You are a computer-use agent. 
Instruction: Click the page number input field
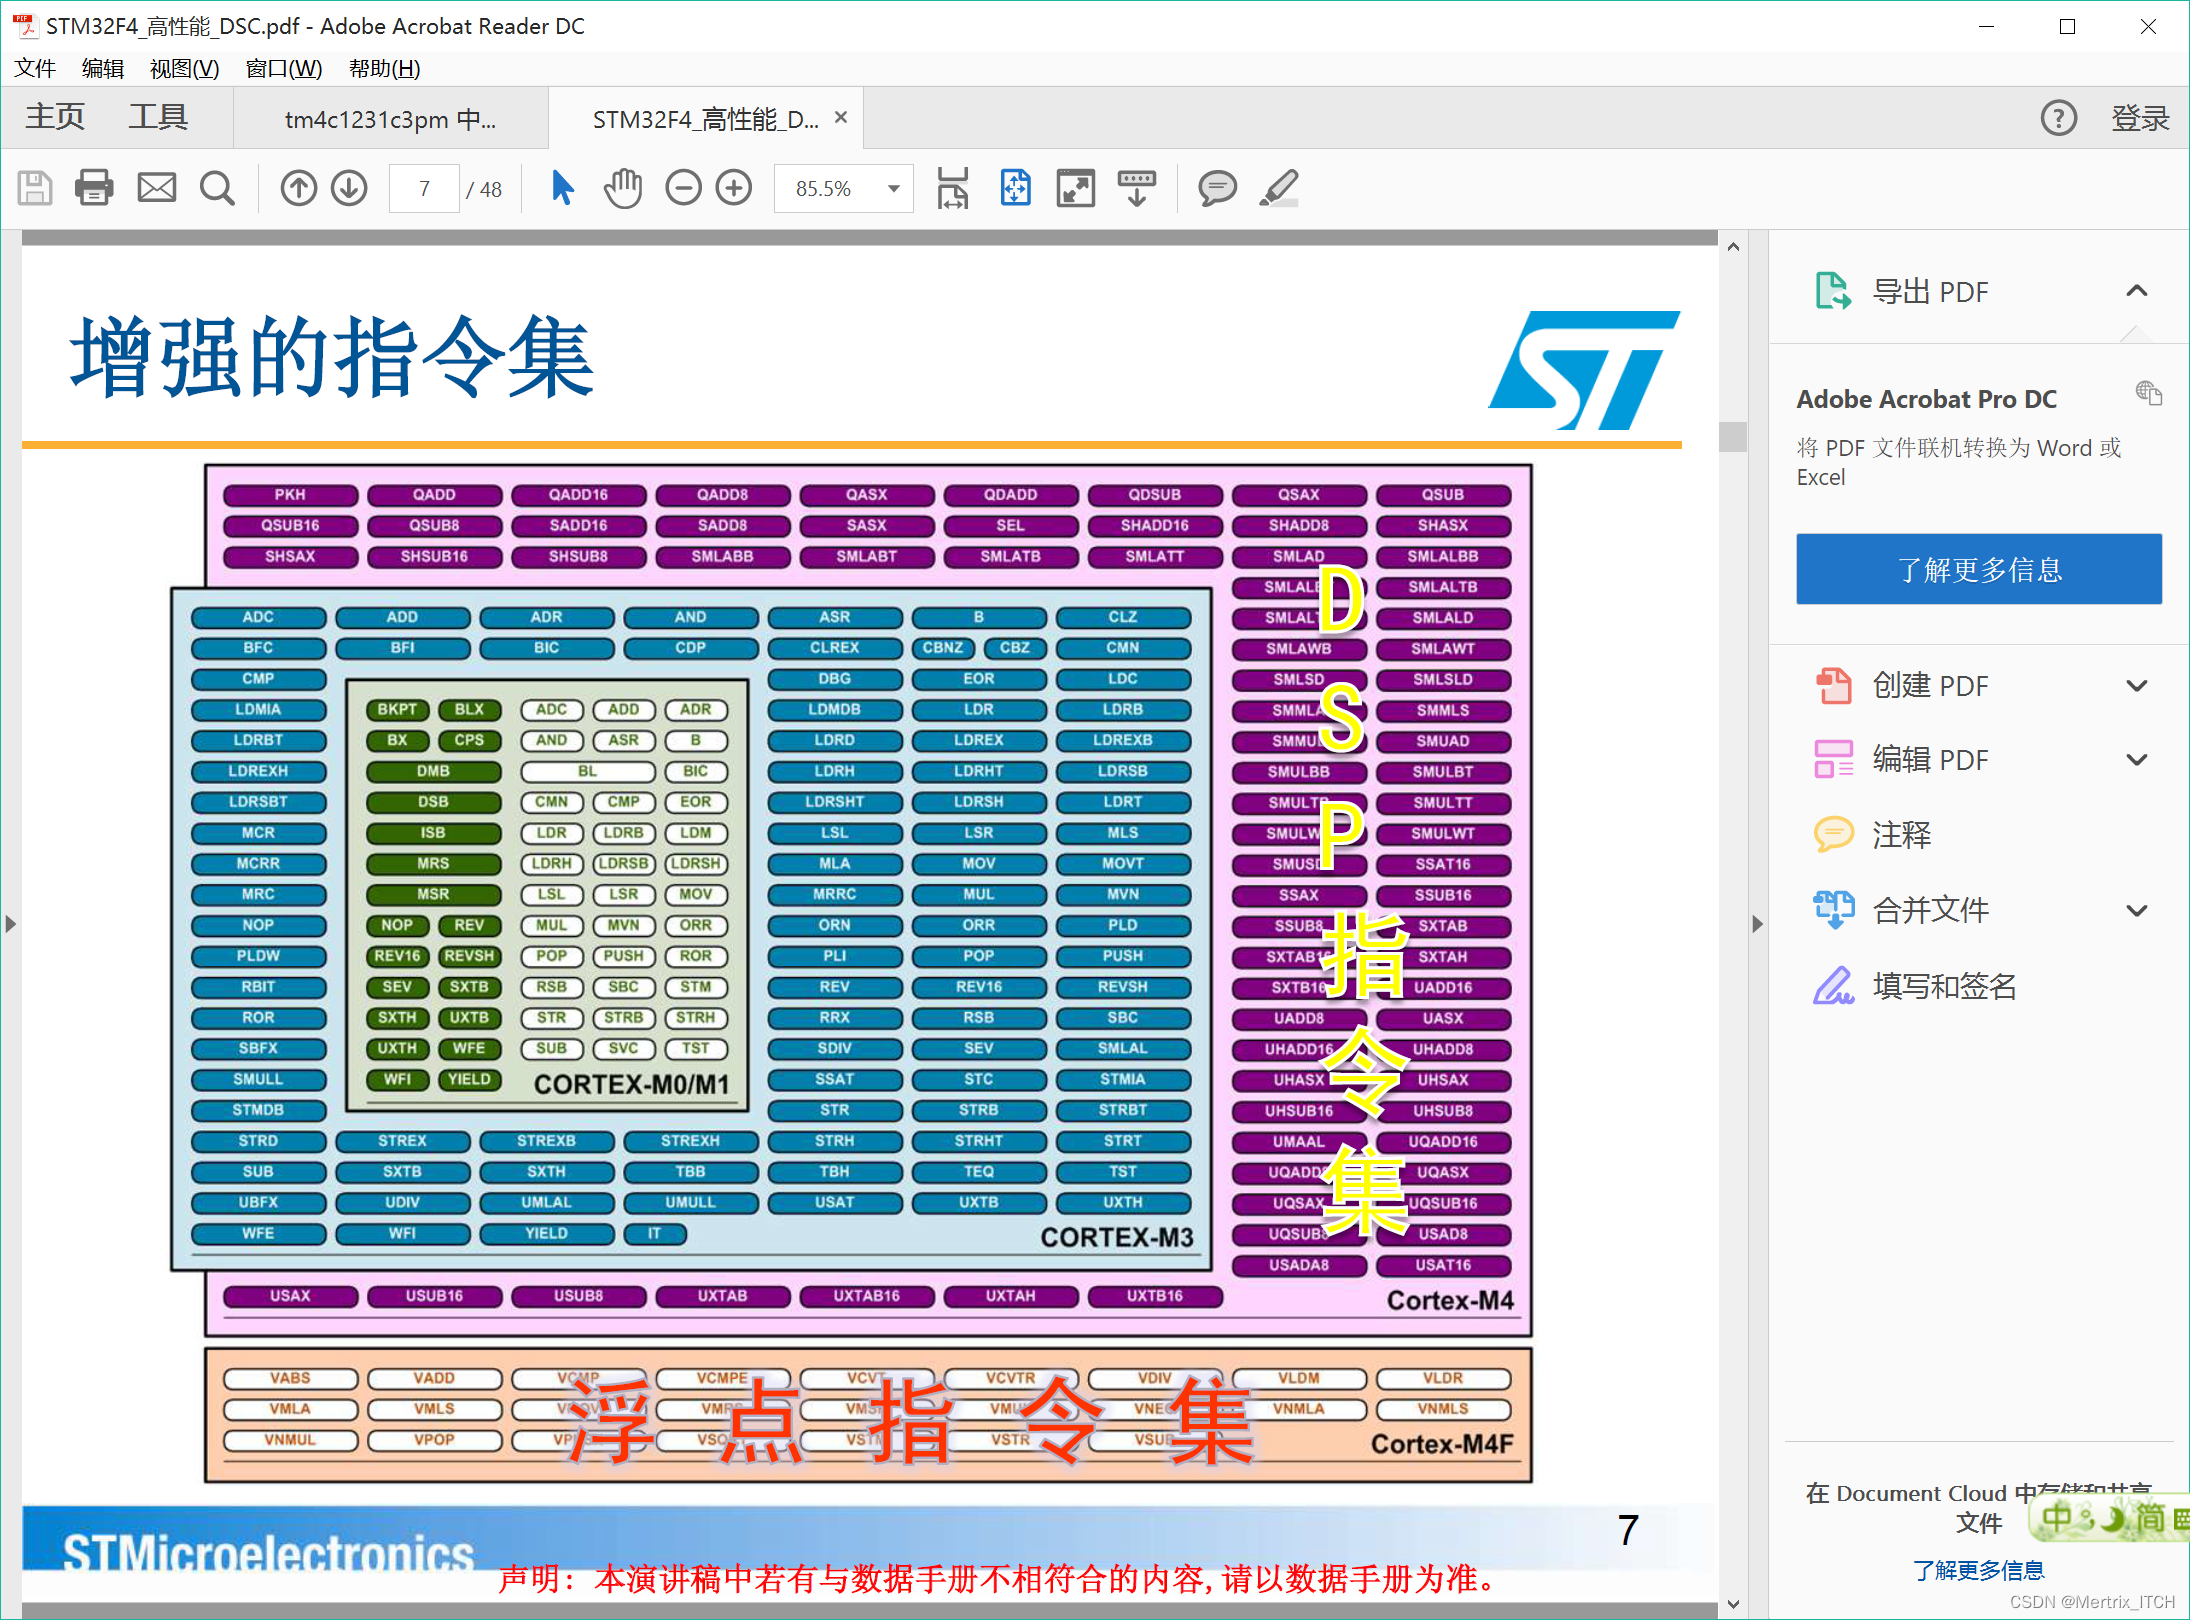(424, 188)
